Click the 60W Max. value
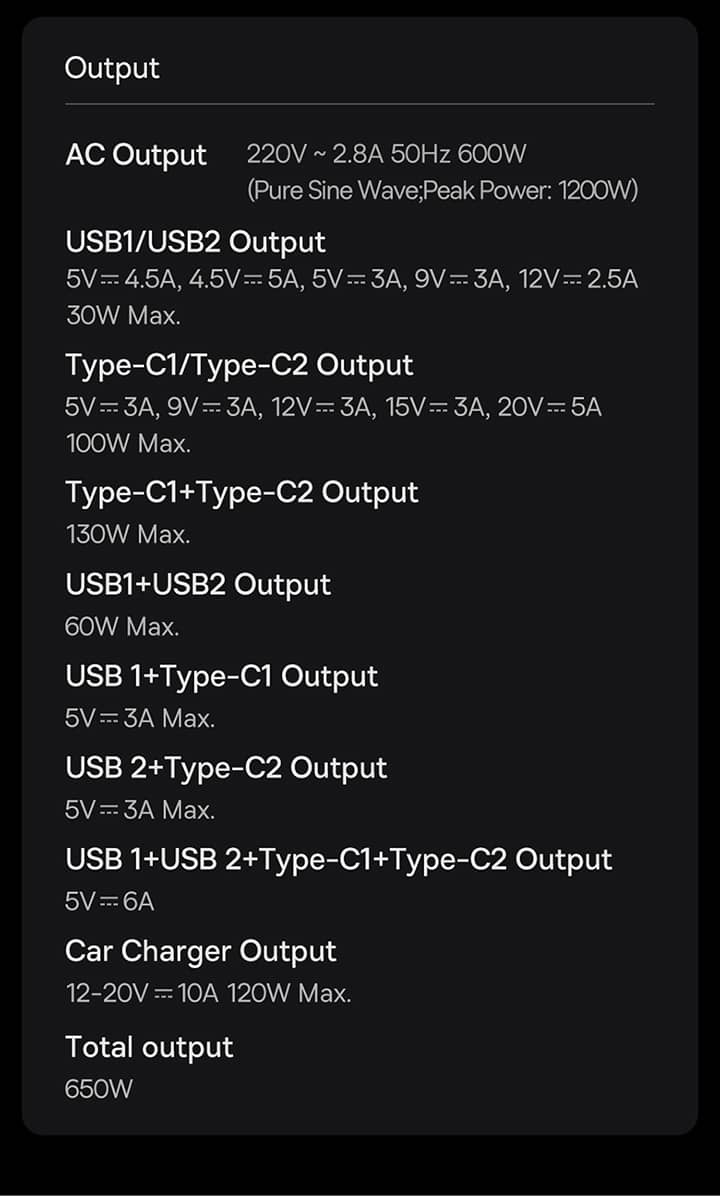 pyautogui.click(x=122, y=627)
